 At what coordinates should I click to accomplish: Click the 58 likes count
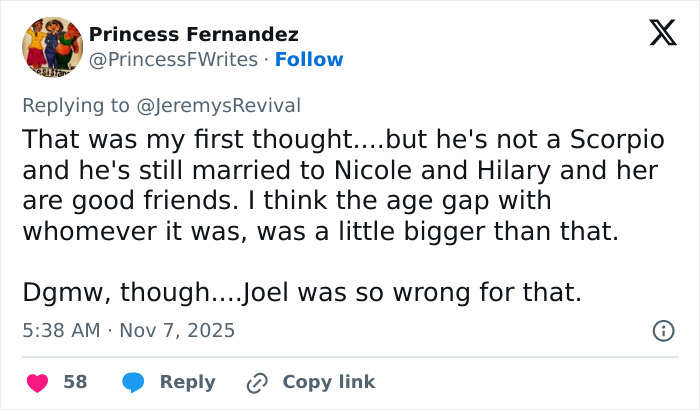tap(75, 382)
